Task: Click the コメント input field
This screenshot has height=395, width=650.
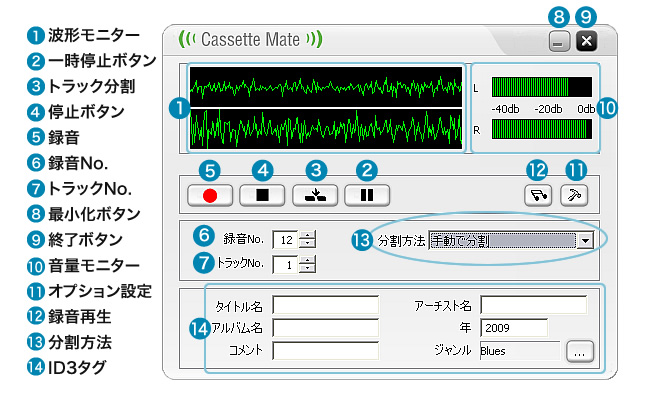Action: [325, 351]
